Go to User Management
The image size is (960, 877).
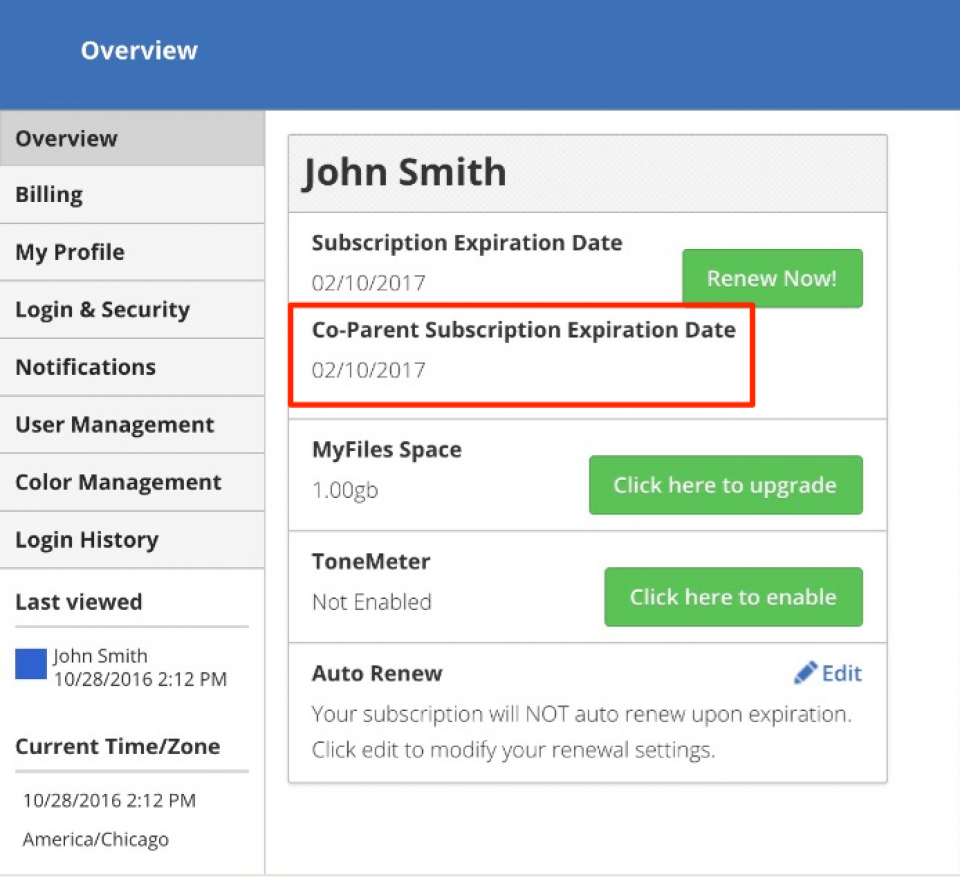tap(132, 425)
